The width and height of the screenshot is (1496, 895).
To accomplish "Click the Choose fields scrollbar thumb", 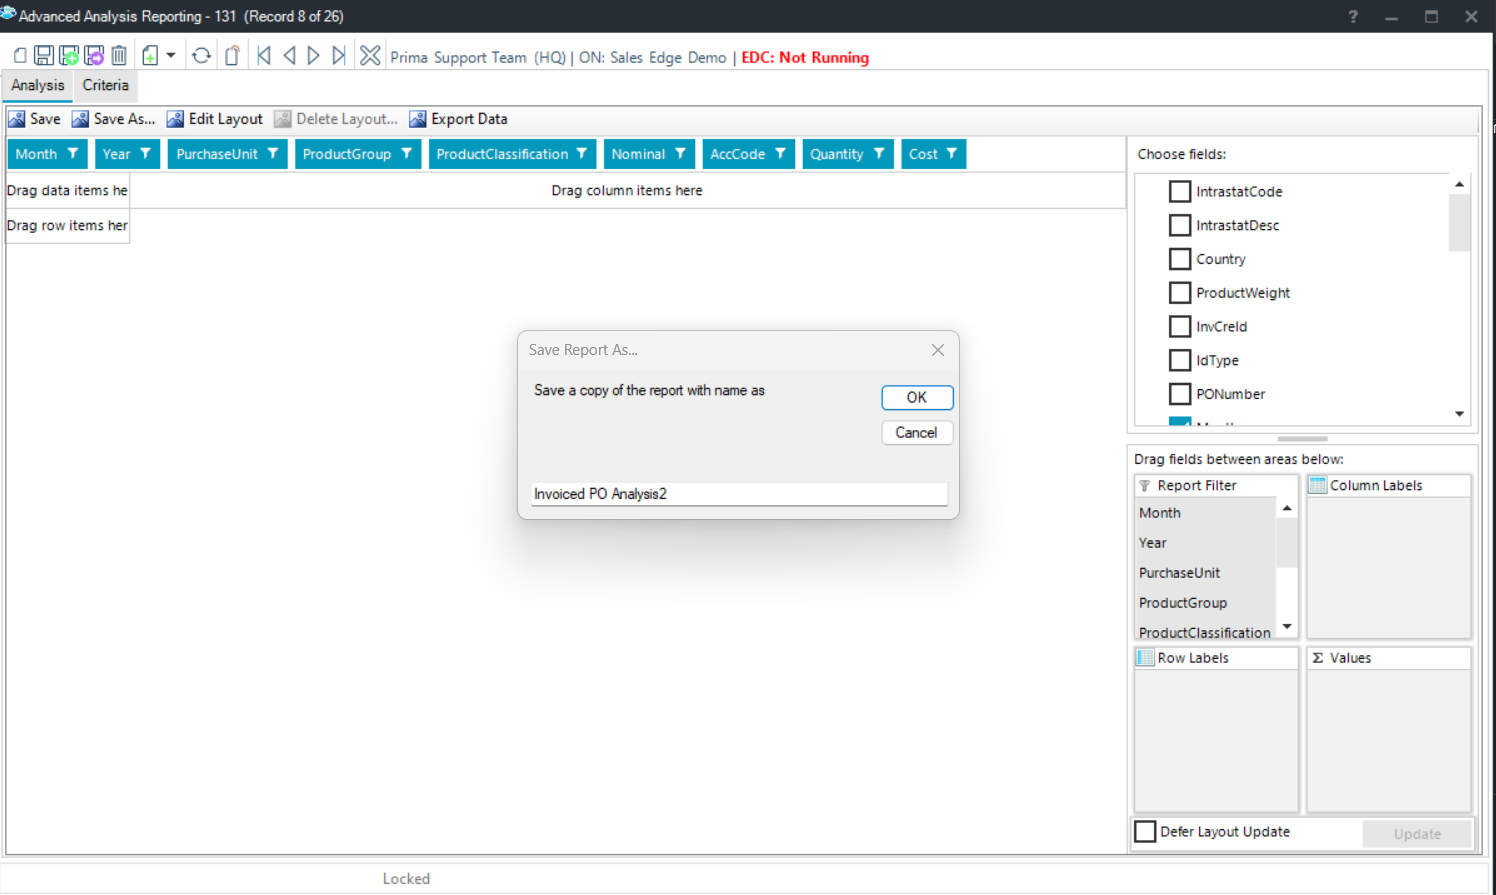I will pyautogui.click(x=1460, y=222).
